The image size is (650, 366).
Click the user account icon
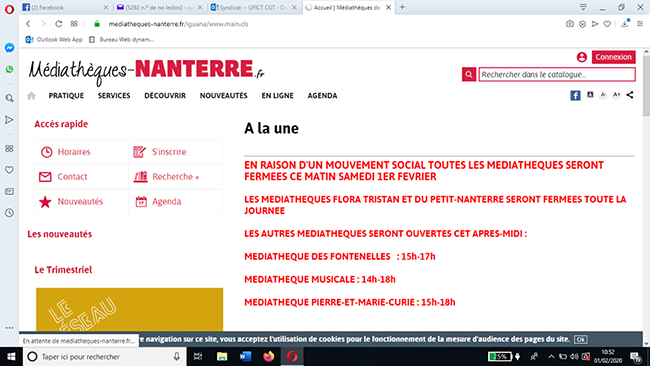[x=582, y=57]
